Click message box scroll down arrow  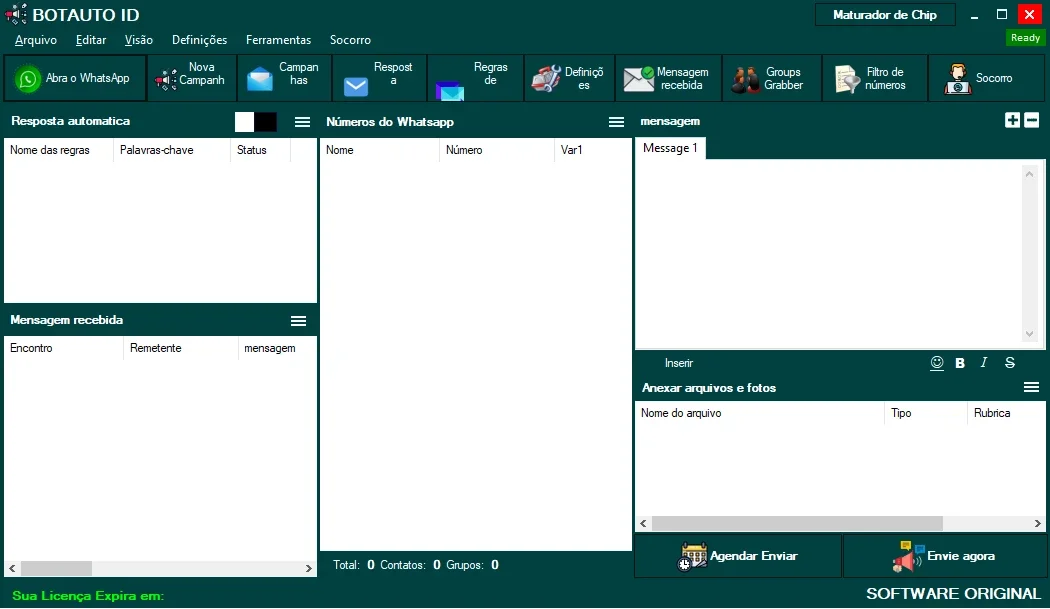1029,334
